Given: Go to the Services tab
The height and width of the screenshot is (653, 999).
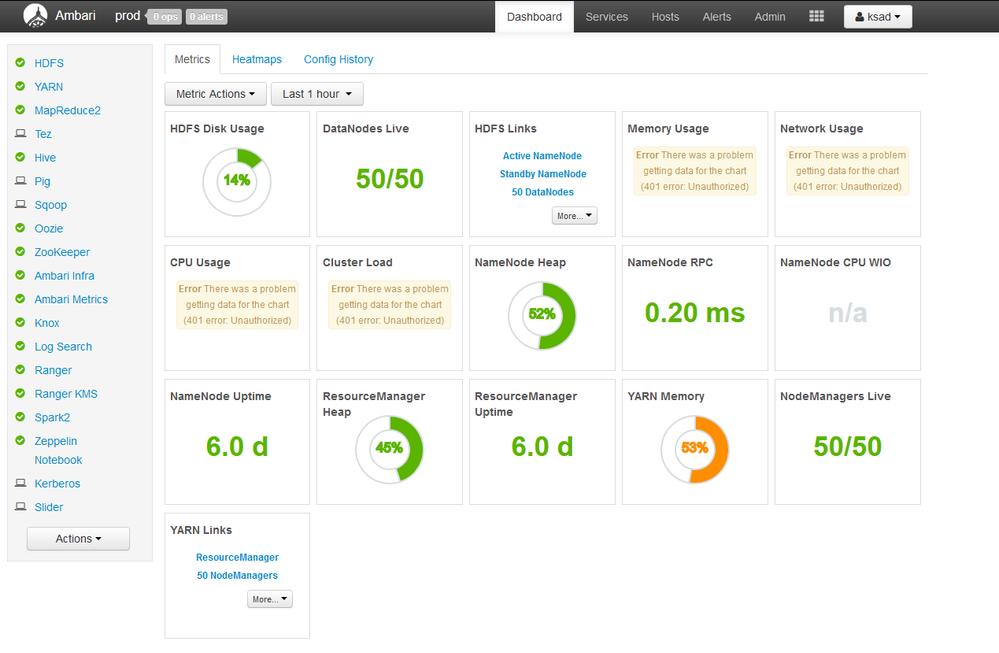Looking at the screenshot, I should click(x=607, y=17).
